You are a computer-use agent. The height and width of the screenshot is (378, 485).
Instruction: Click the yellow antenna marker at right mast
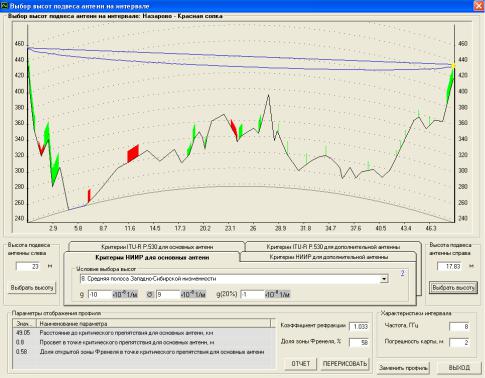[x=453, y=66]
